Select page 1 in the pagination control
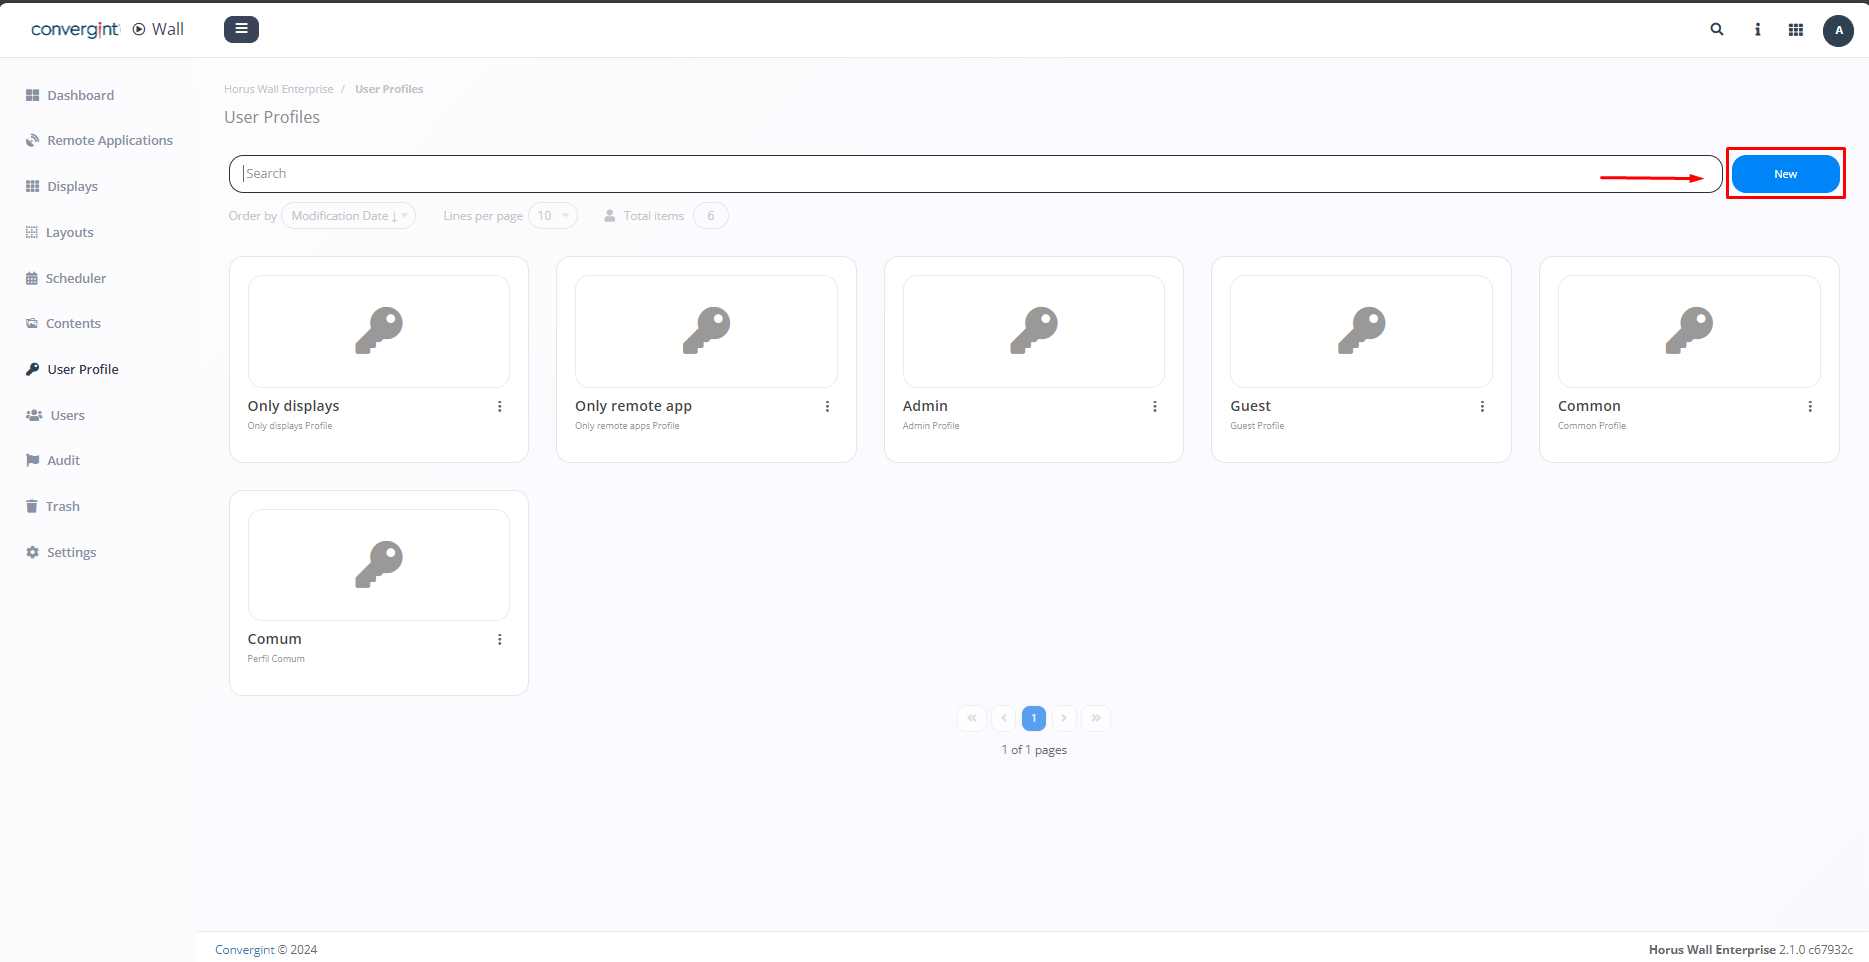The image size is (1869, 962). point(1033,718)
